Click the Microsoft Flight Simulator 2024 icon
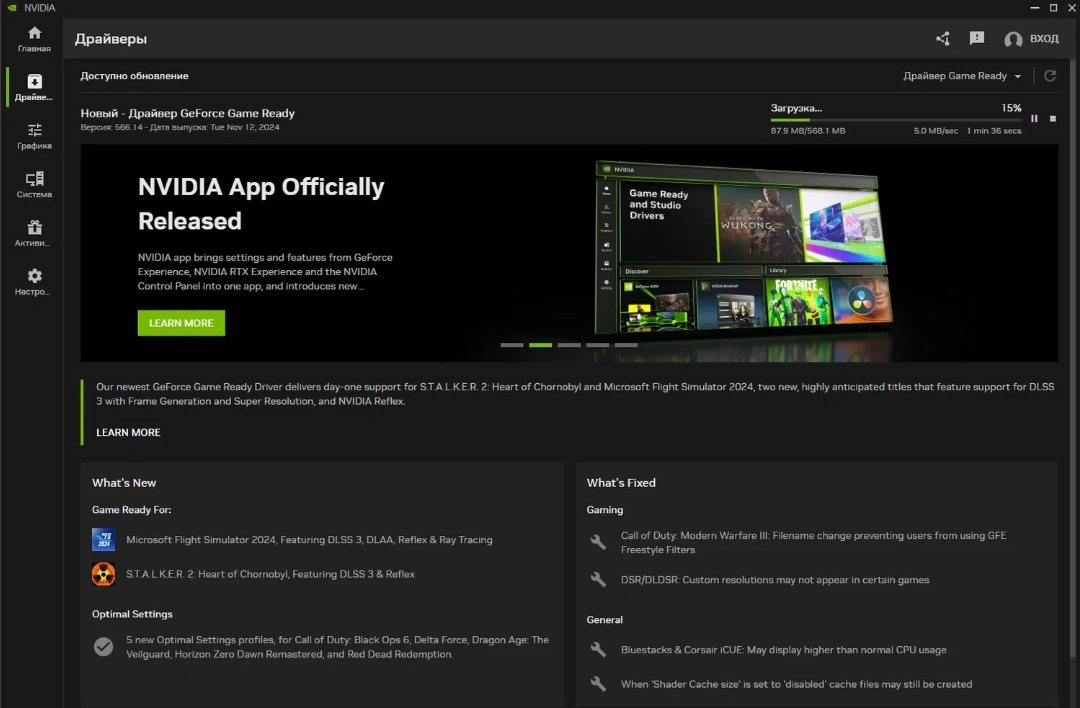Screen dimensions: 1080x708 point(103,539)
